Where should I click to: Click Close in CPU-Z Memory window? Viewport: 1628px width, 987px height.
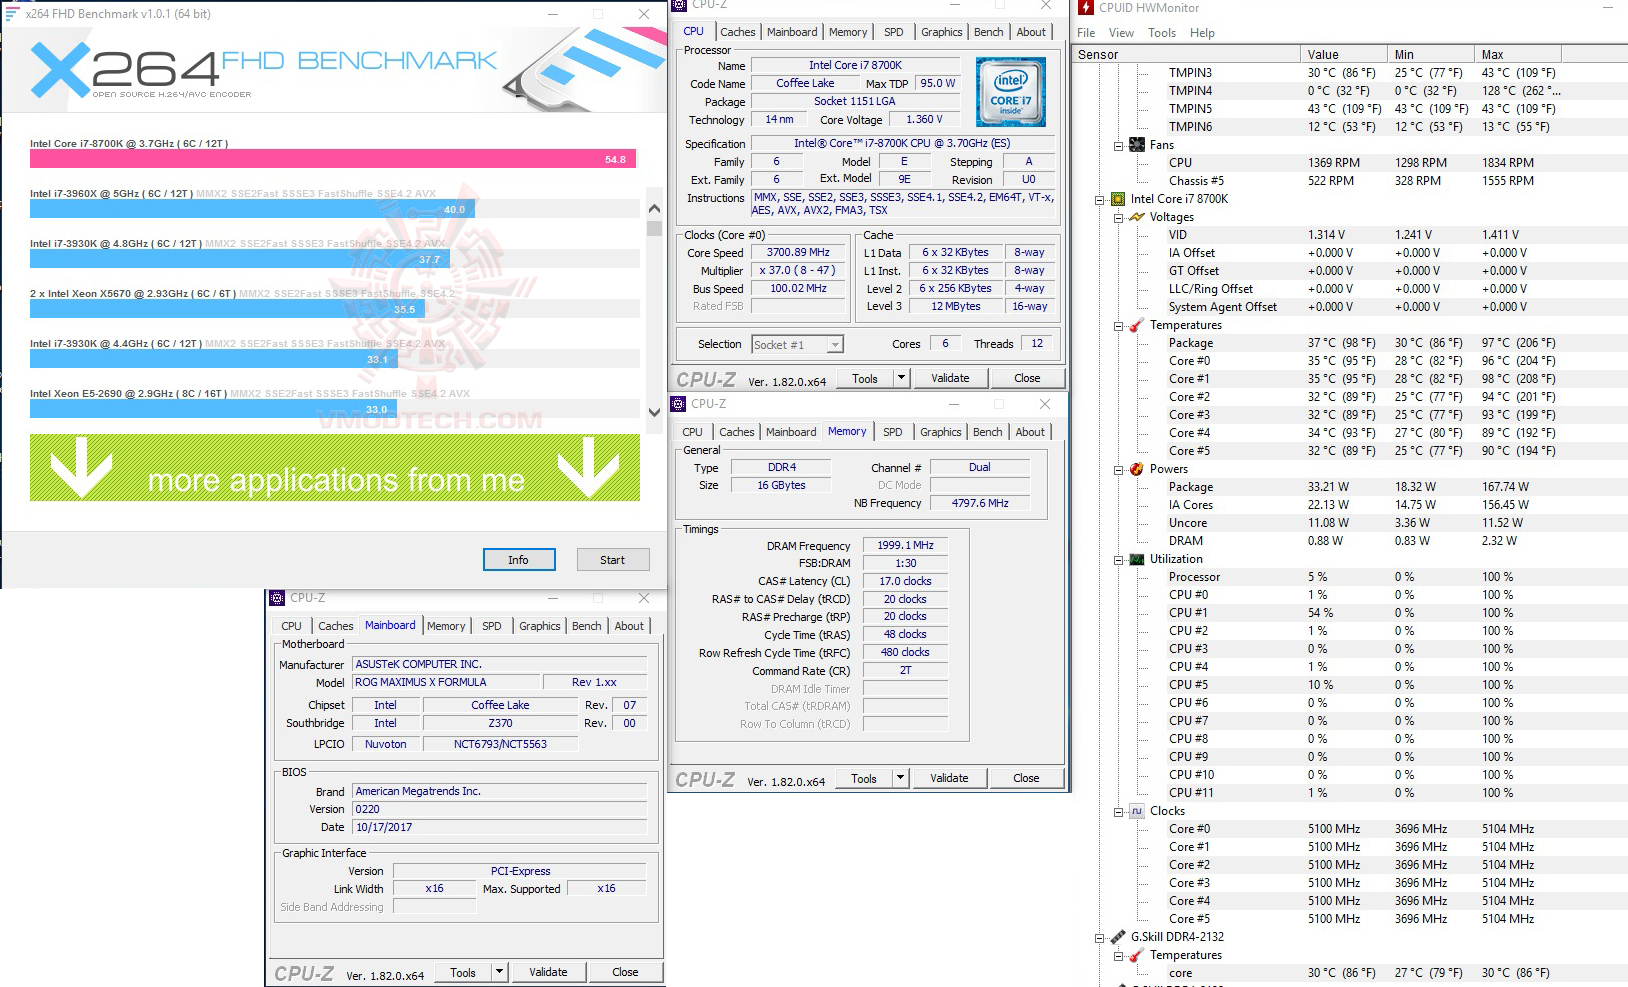1026,778
